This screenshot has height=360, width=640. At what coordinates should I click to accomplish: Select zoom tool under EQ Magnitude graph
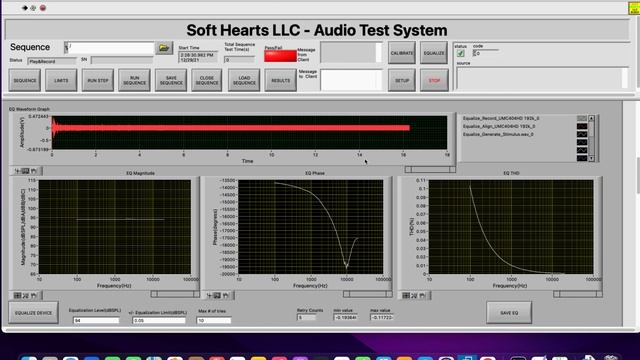click(25, 295)
